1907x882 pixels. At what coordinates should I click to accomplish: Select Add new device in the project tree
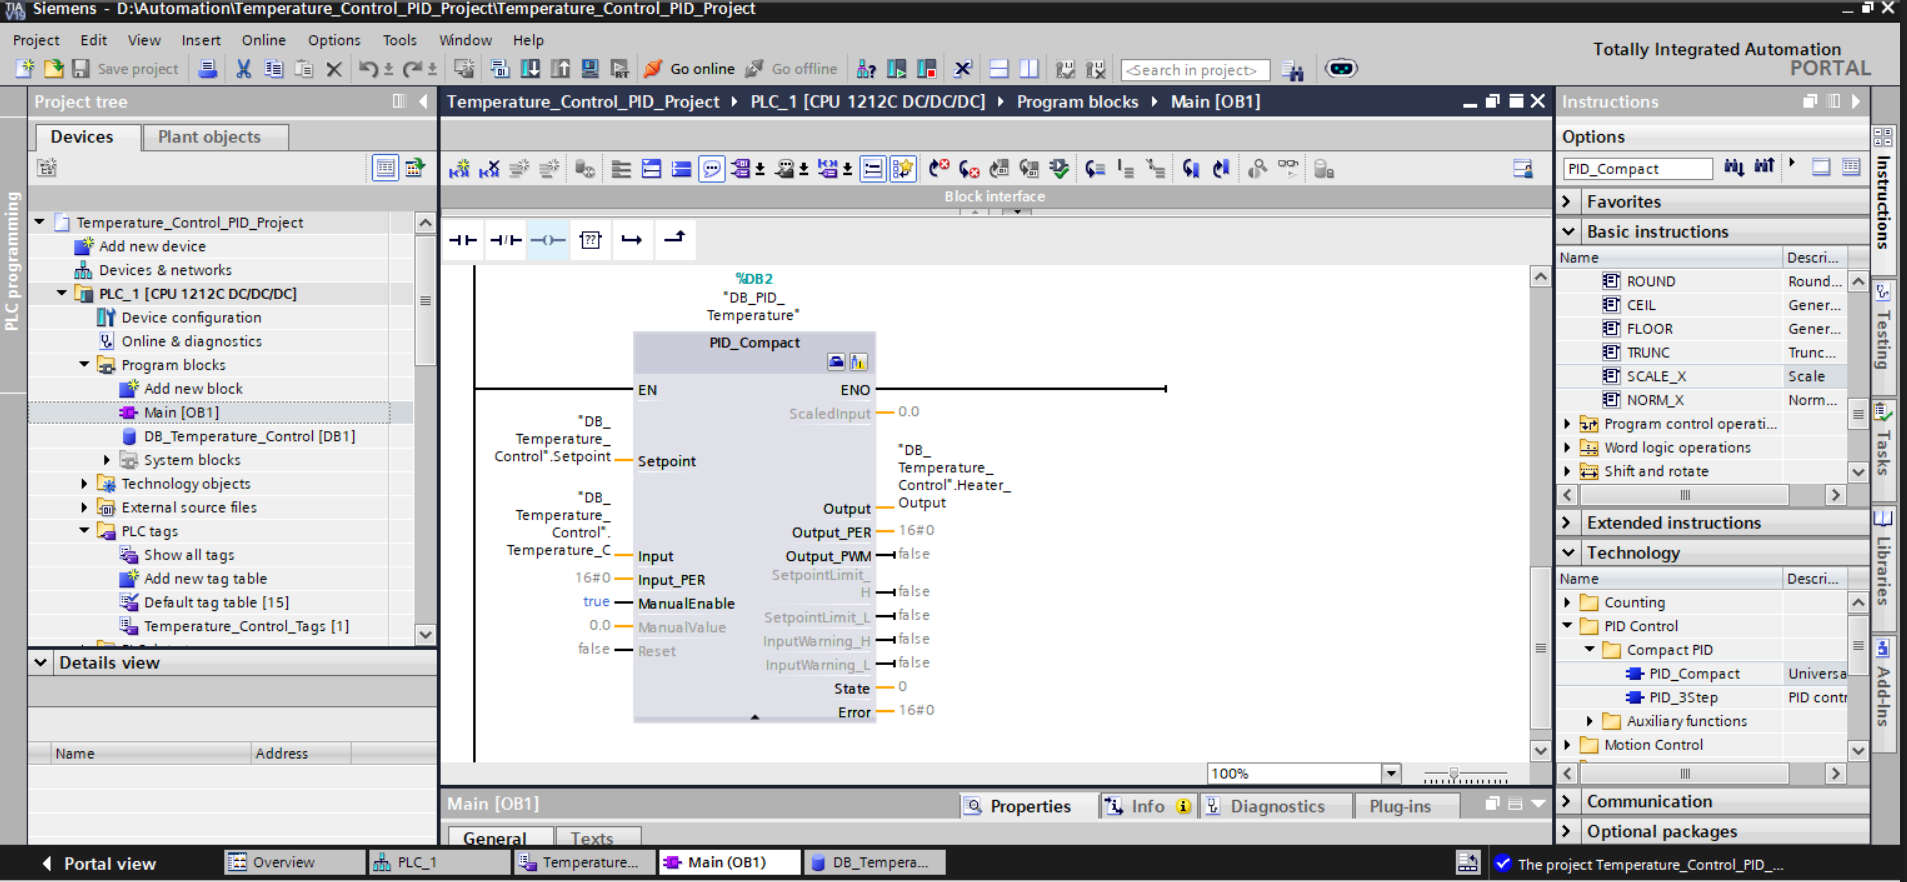[152, 246]
